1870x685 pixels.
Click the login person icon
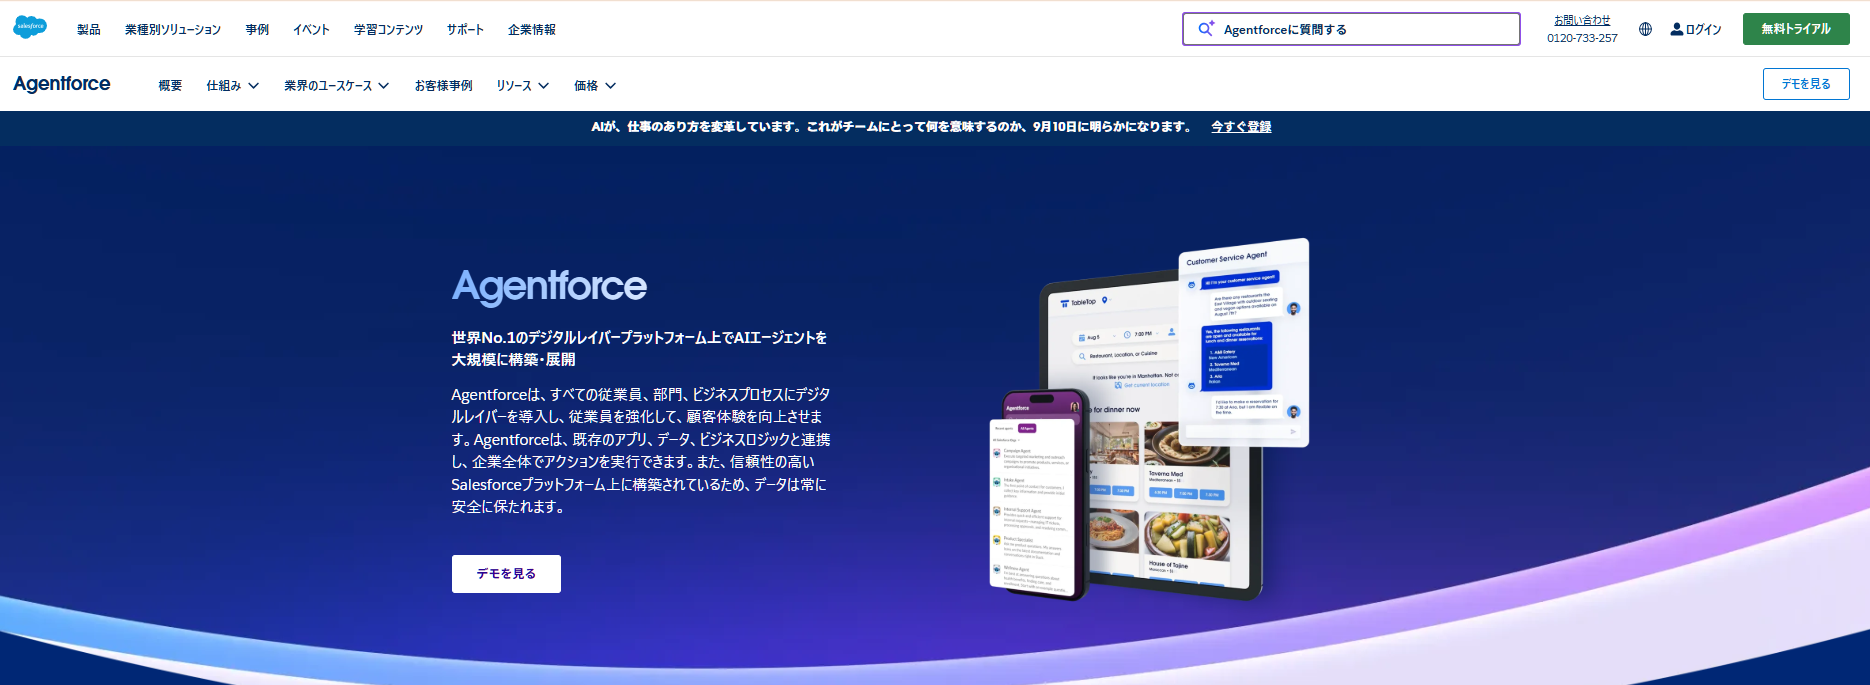[1676, 29]
